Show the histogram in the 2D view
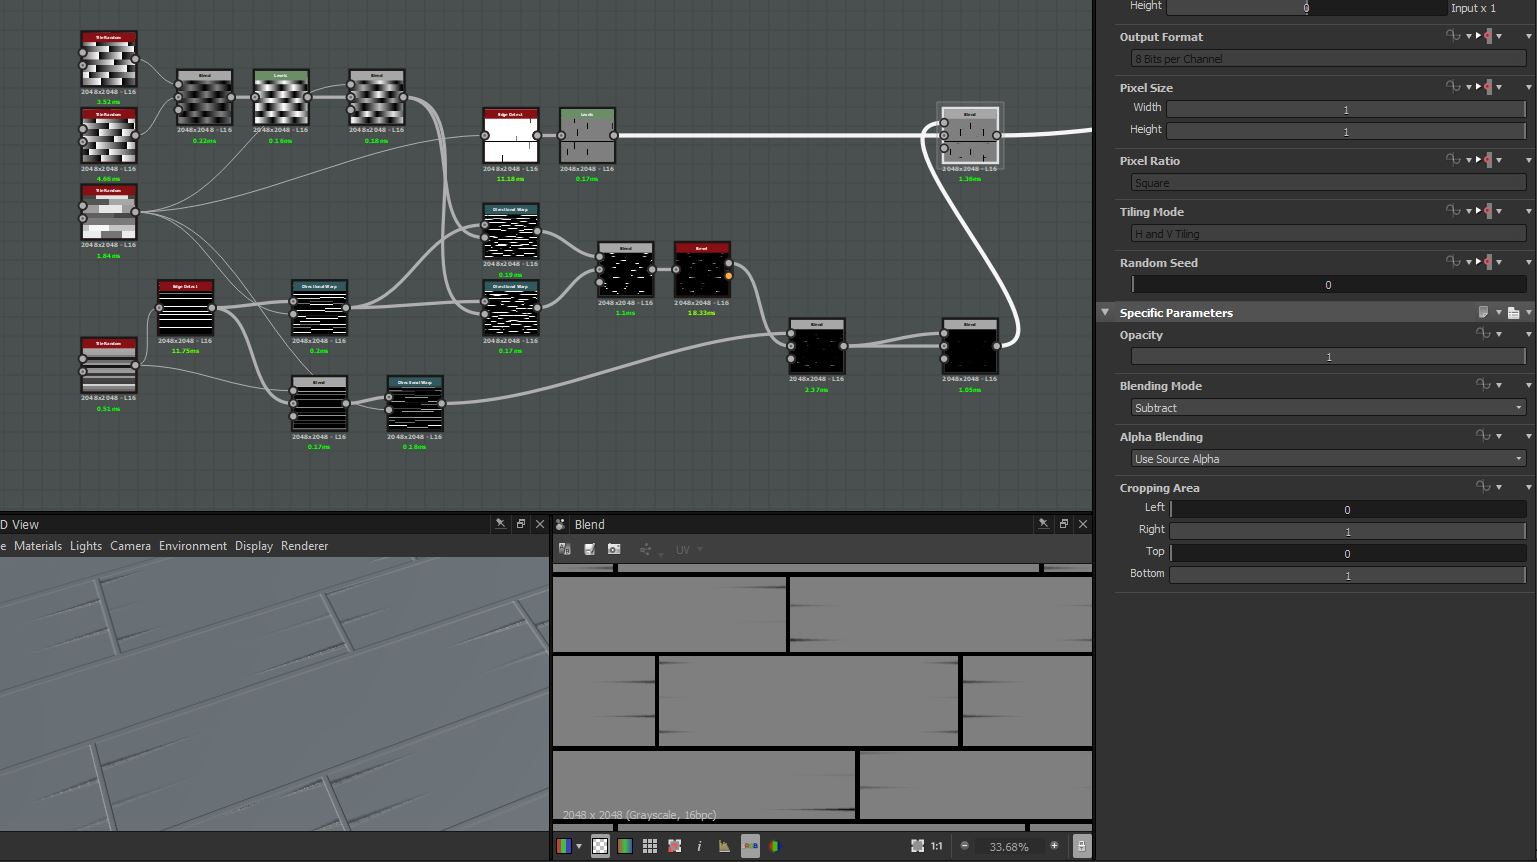The height and width of the screenshot is (862, 1537). pos(724,846)
